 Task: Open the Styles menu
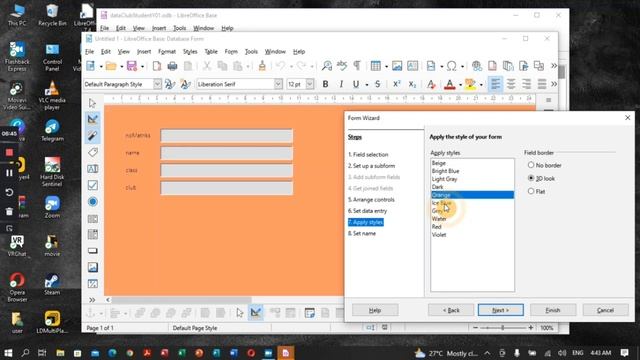click(190, 51)
